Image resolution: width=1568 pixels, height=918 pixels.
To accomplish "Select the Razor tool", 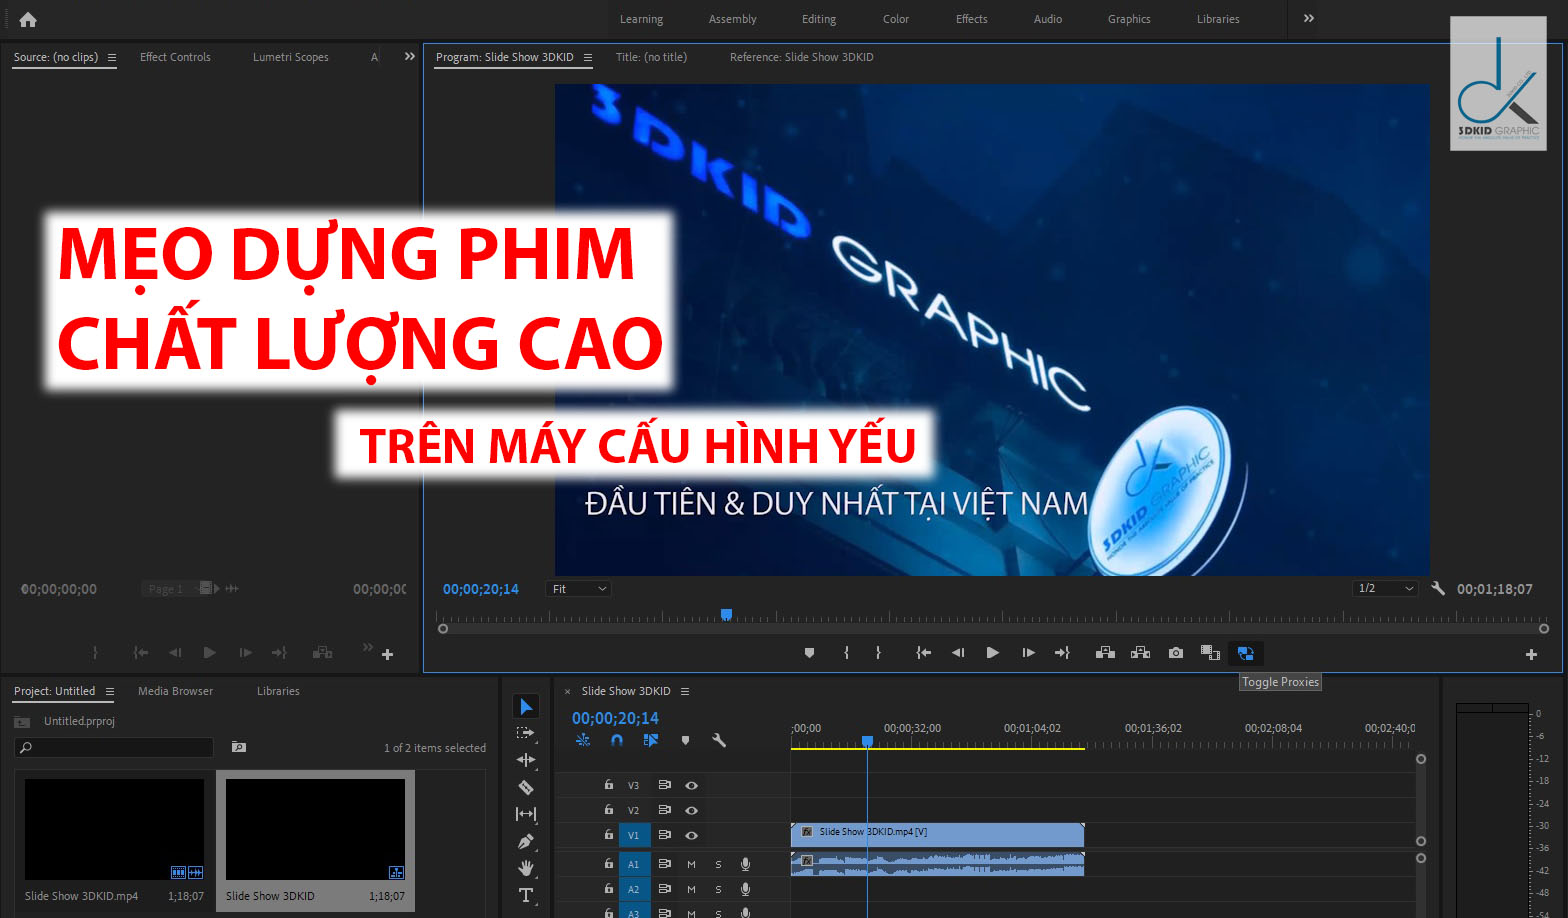I will coord(526,787).
